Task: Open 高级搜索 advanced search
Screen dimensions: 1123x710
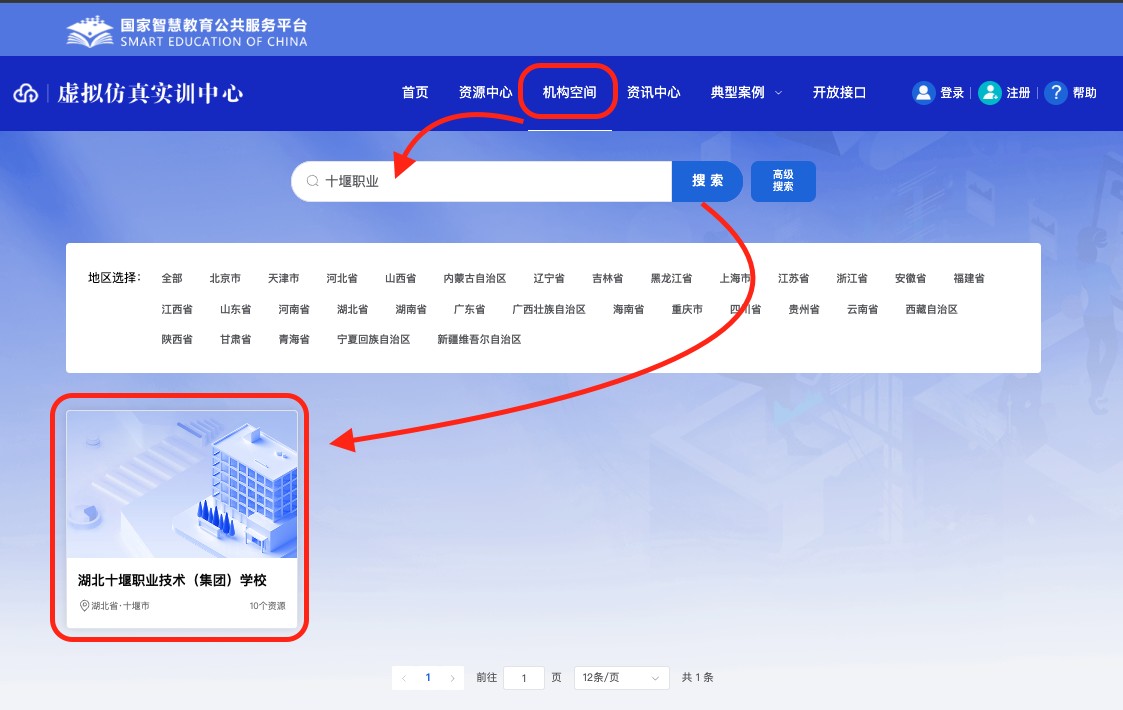Action: pos(783,181)
